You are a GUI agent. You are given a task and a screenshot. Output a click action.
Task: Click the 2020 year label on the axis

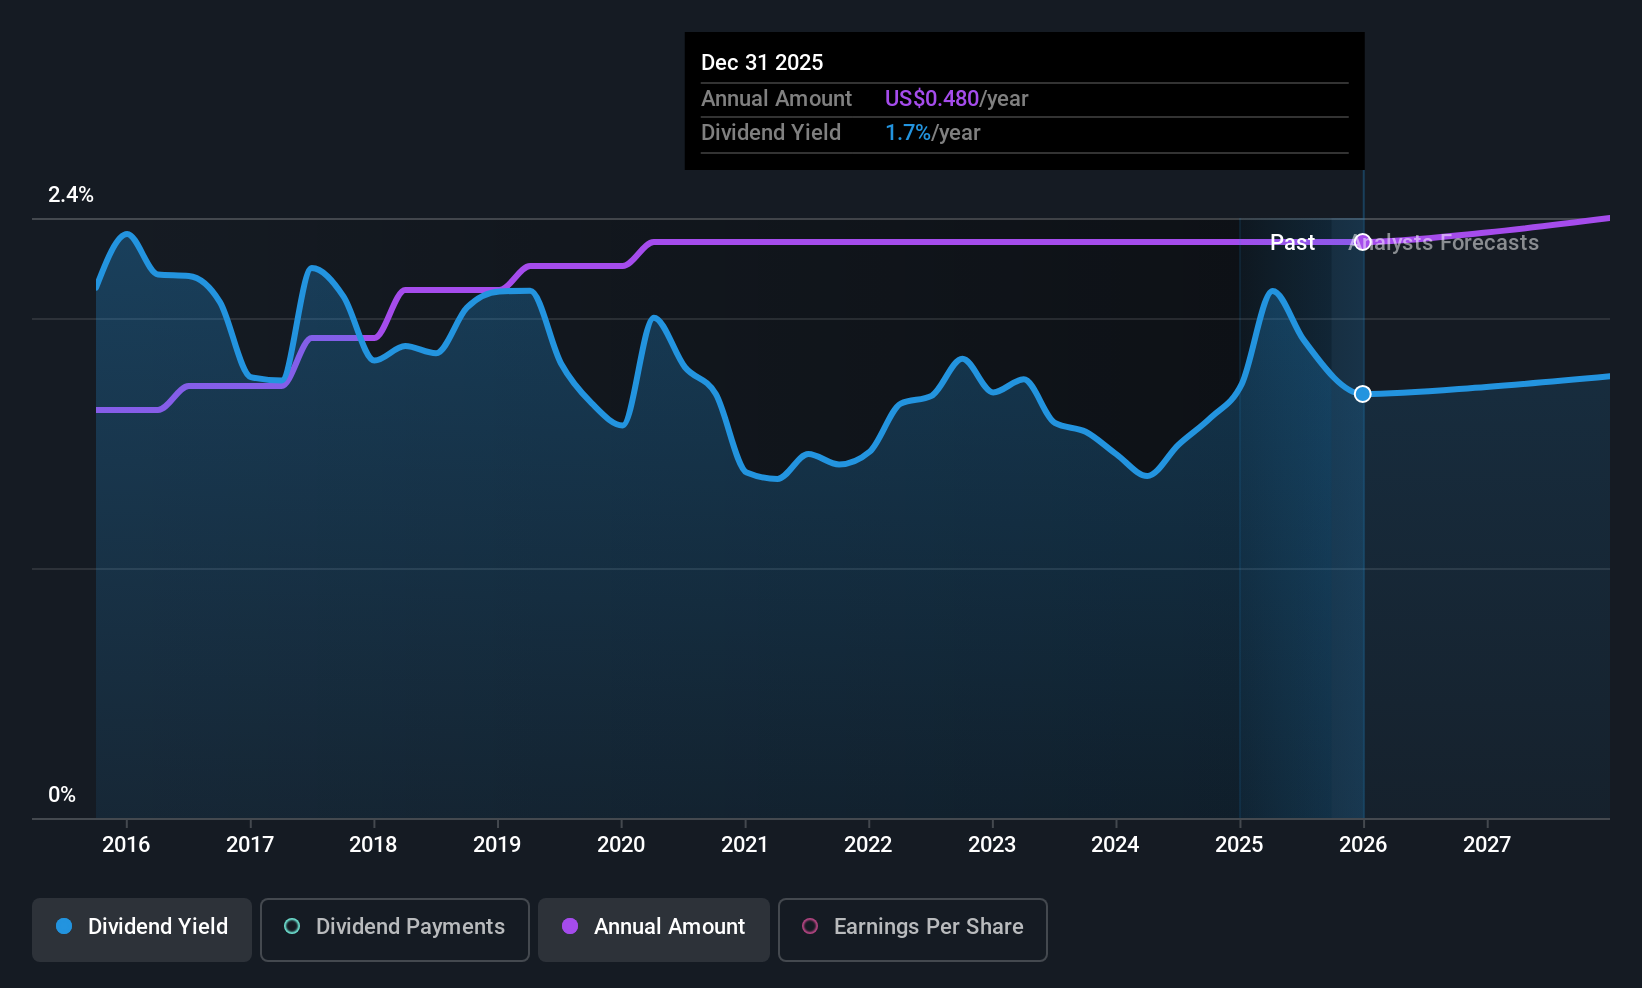621,845
